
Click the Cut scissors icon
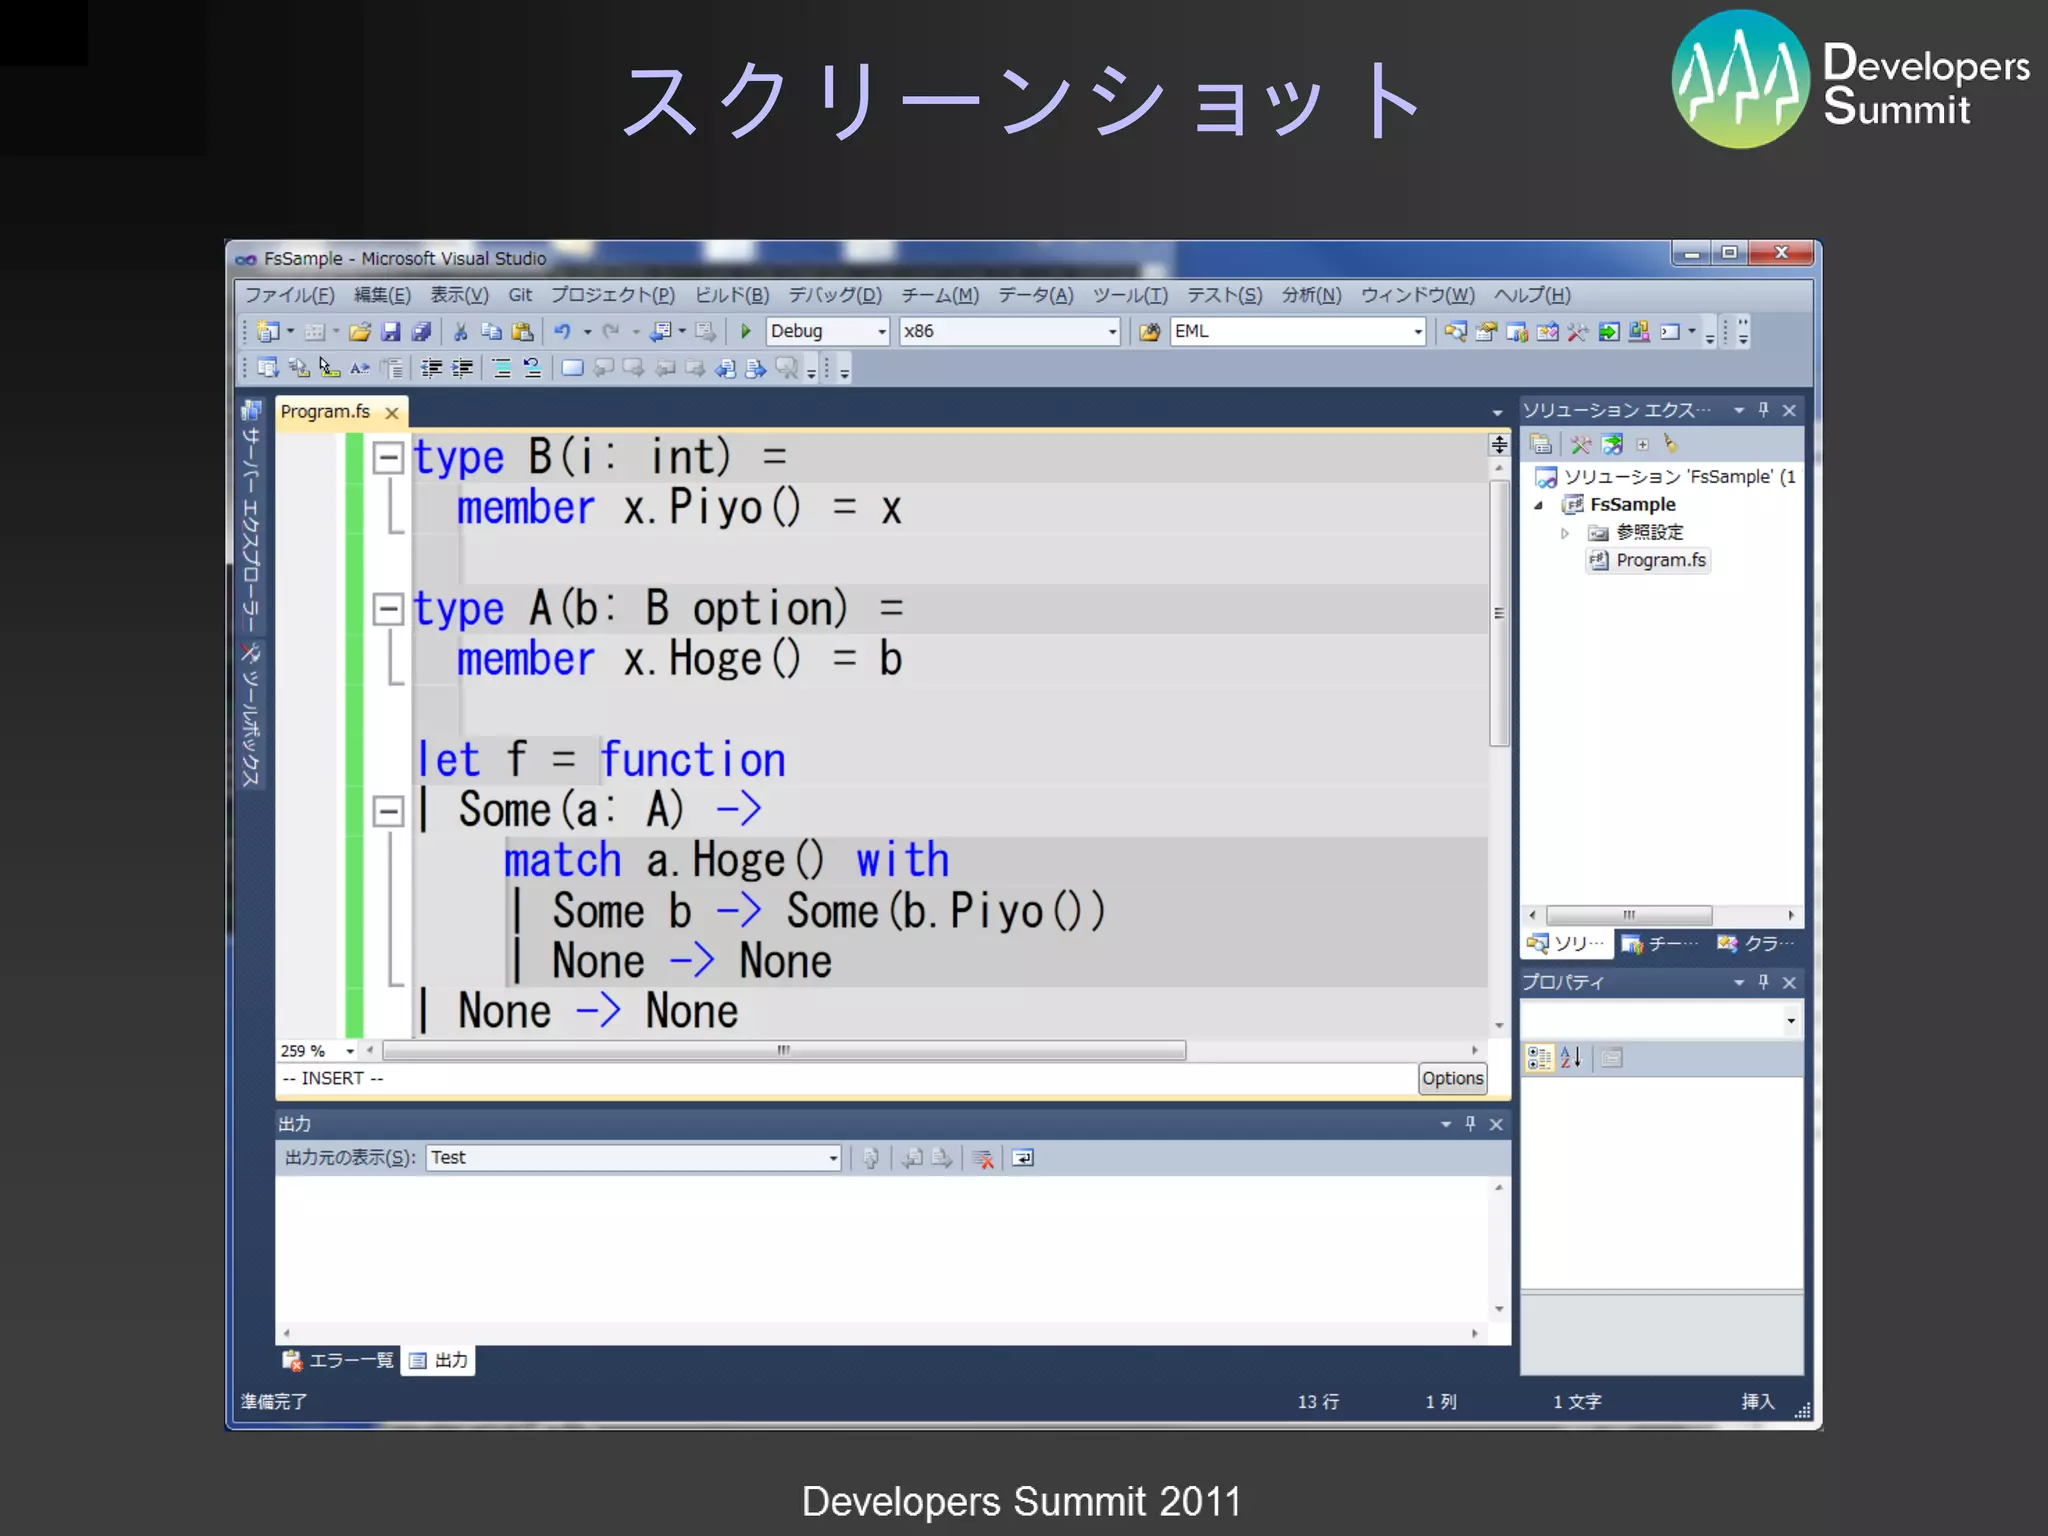click(x=460, y=332)
